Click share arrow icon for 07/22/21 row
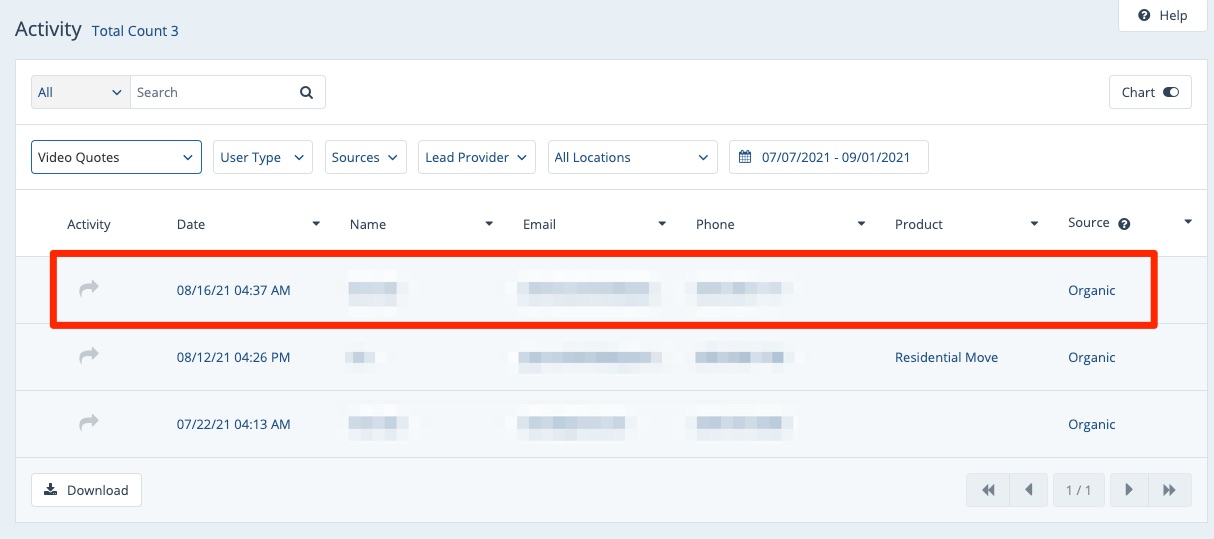The width and height of the screenshot is (1214, 539). coord(89,423)
